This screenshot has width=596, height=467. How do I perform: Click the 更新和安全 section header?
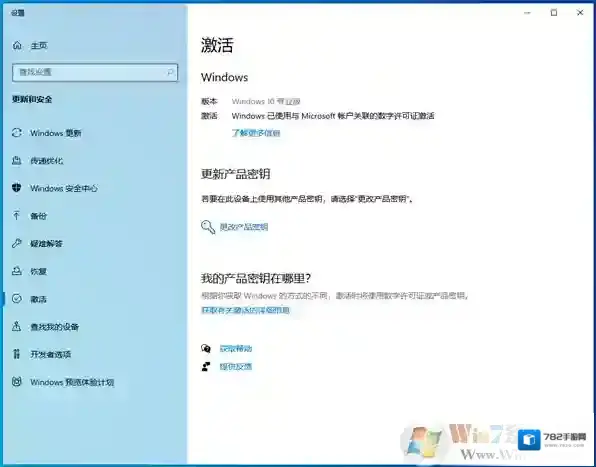pos(32,100)
